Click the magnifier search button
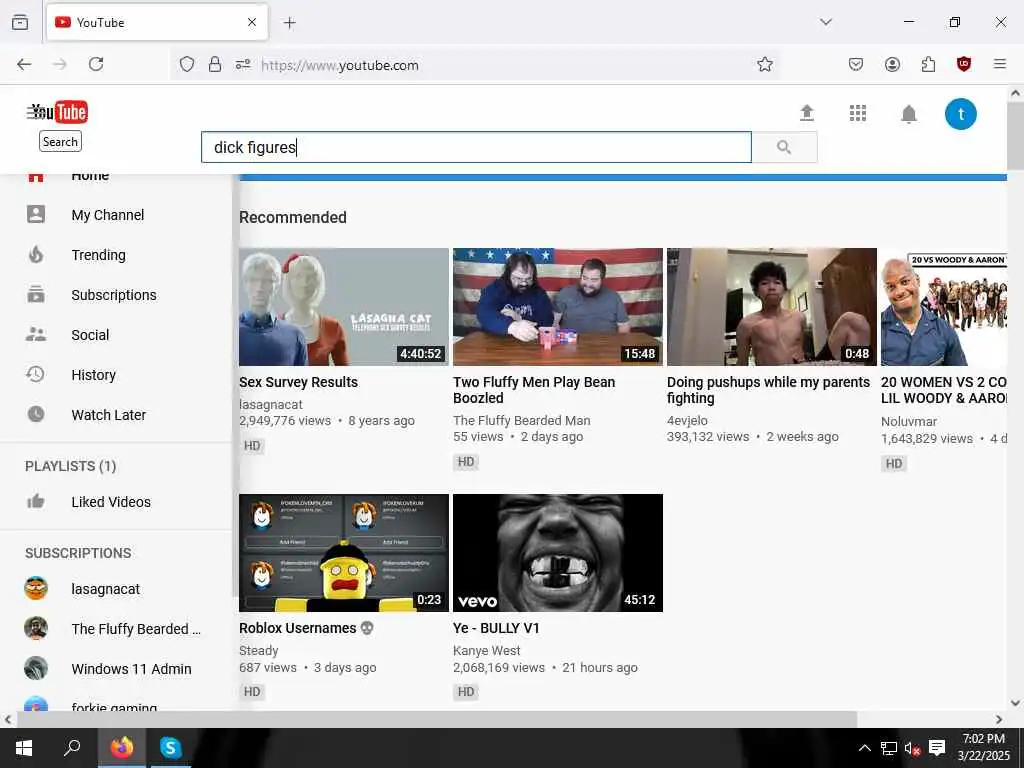This screenshot has height=768, width=1024. point(784,147)
